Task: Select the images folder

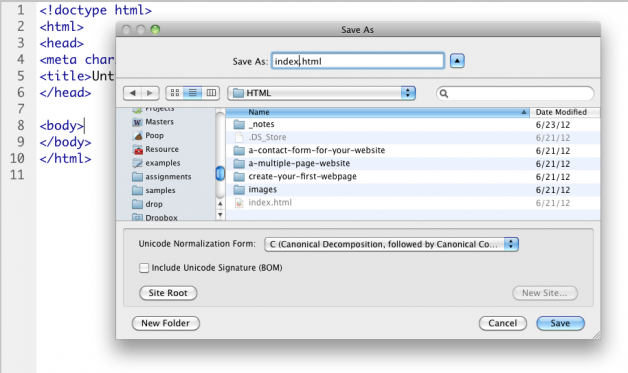Action: [413, 190]
